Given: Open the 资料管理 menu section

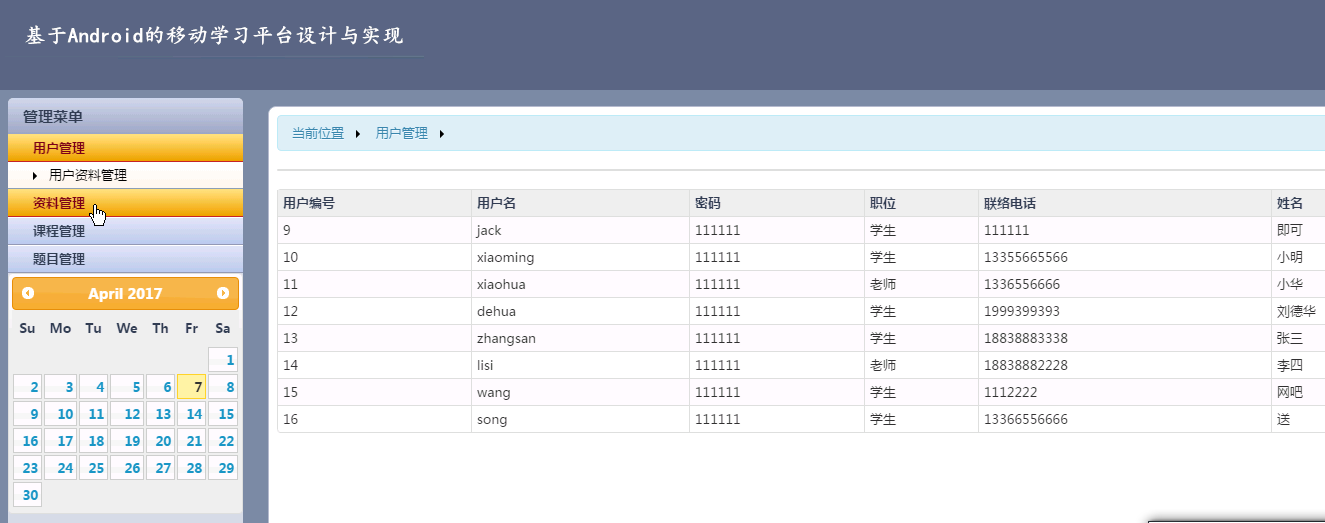Looking at the screenshot, I should [x=125, y=203].
